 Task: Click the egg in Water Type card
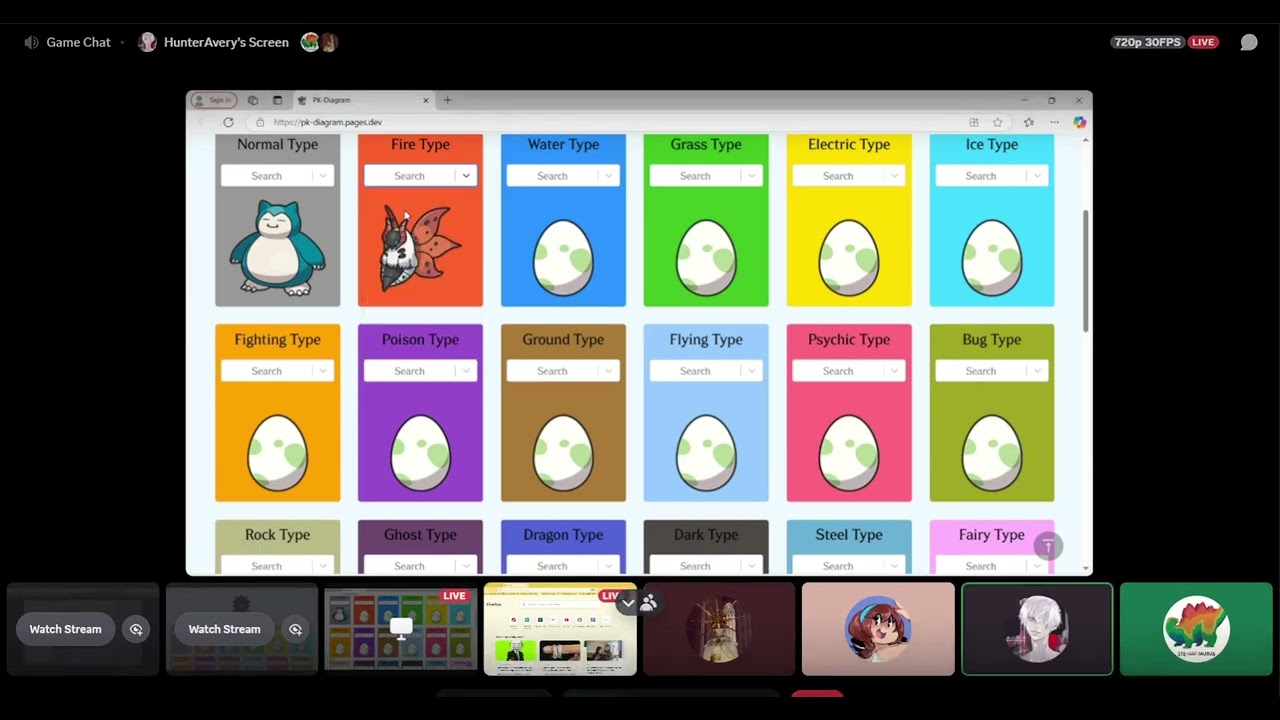tap(563, 258)
